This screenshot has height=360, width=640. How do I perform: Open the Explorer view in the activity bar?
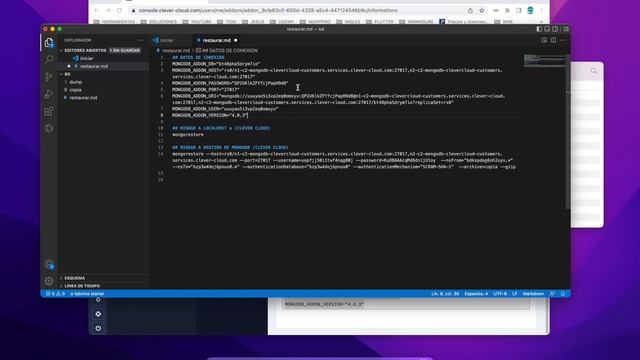(x=49, y=43)
